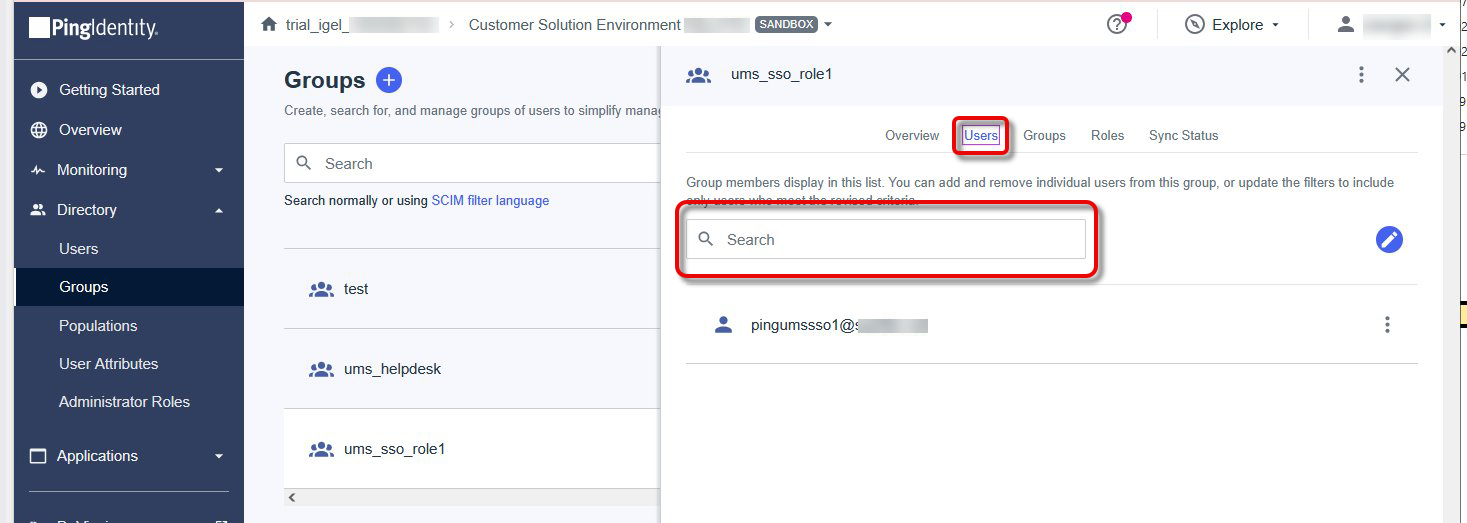
Task: Open three-dot menu for pingumssso1 user
Action: (x=1387, y=325)
